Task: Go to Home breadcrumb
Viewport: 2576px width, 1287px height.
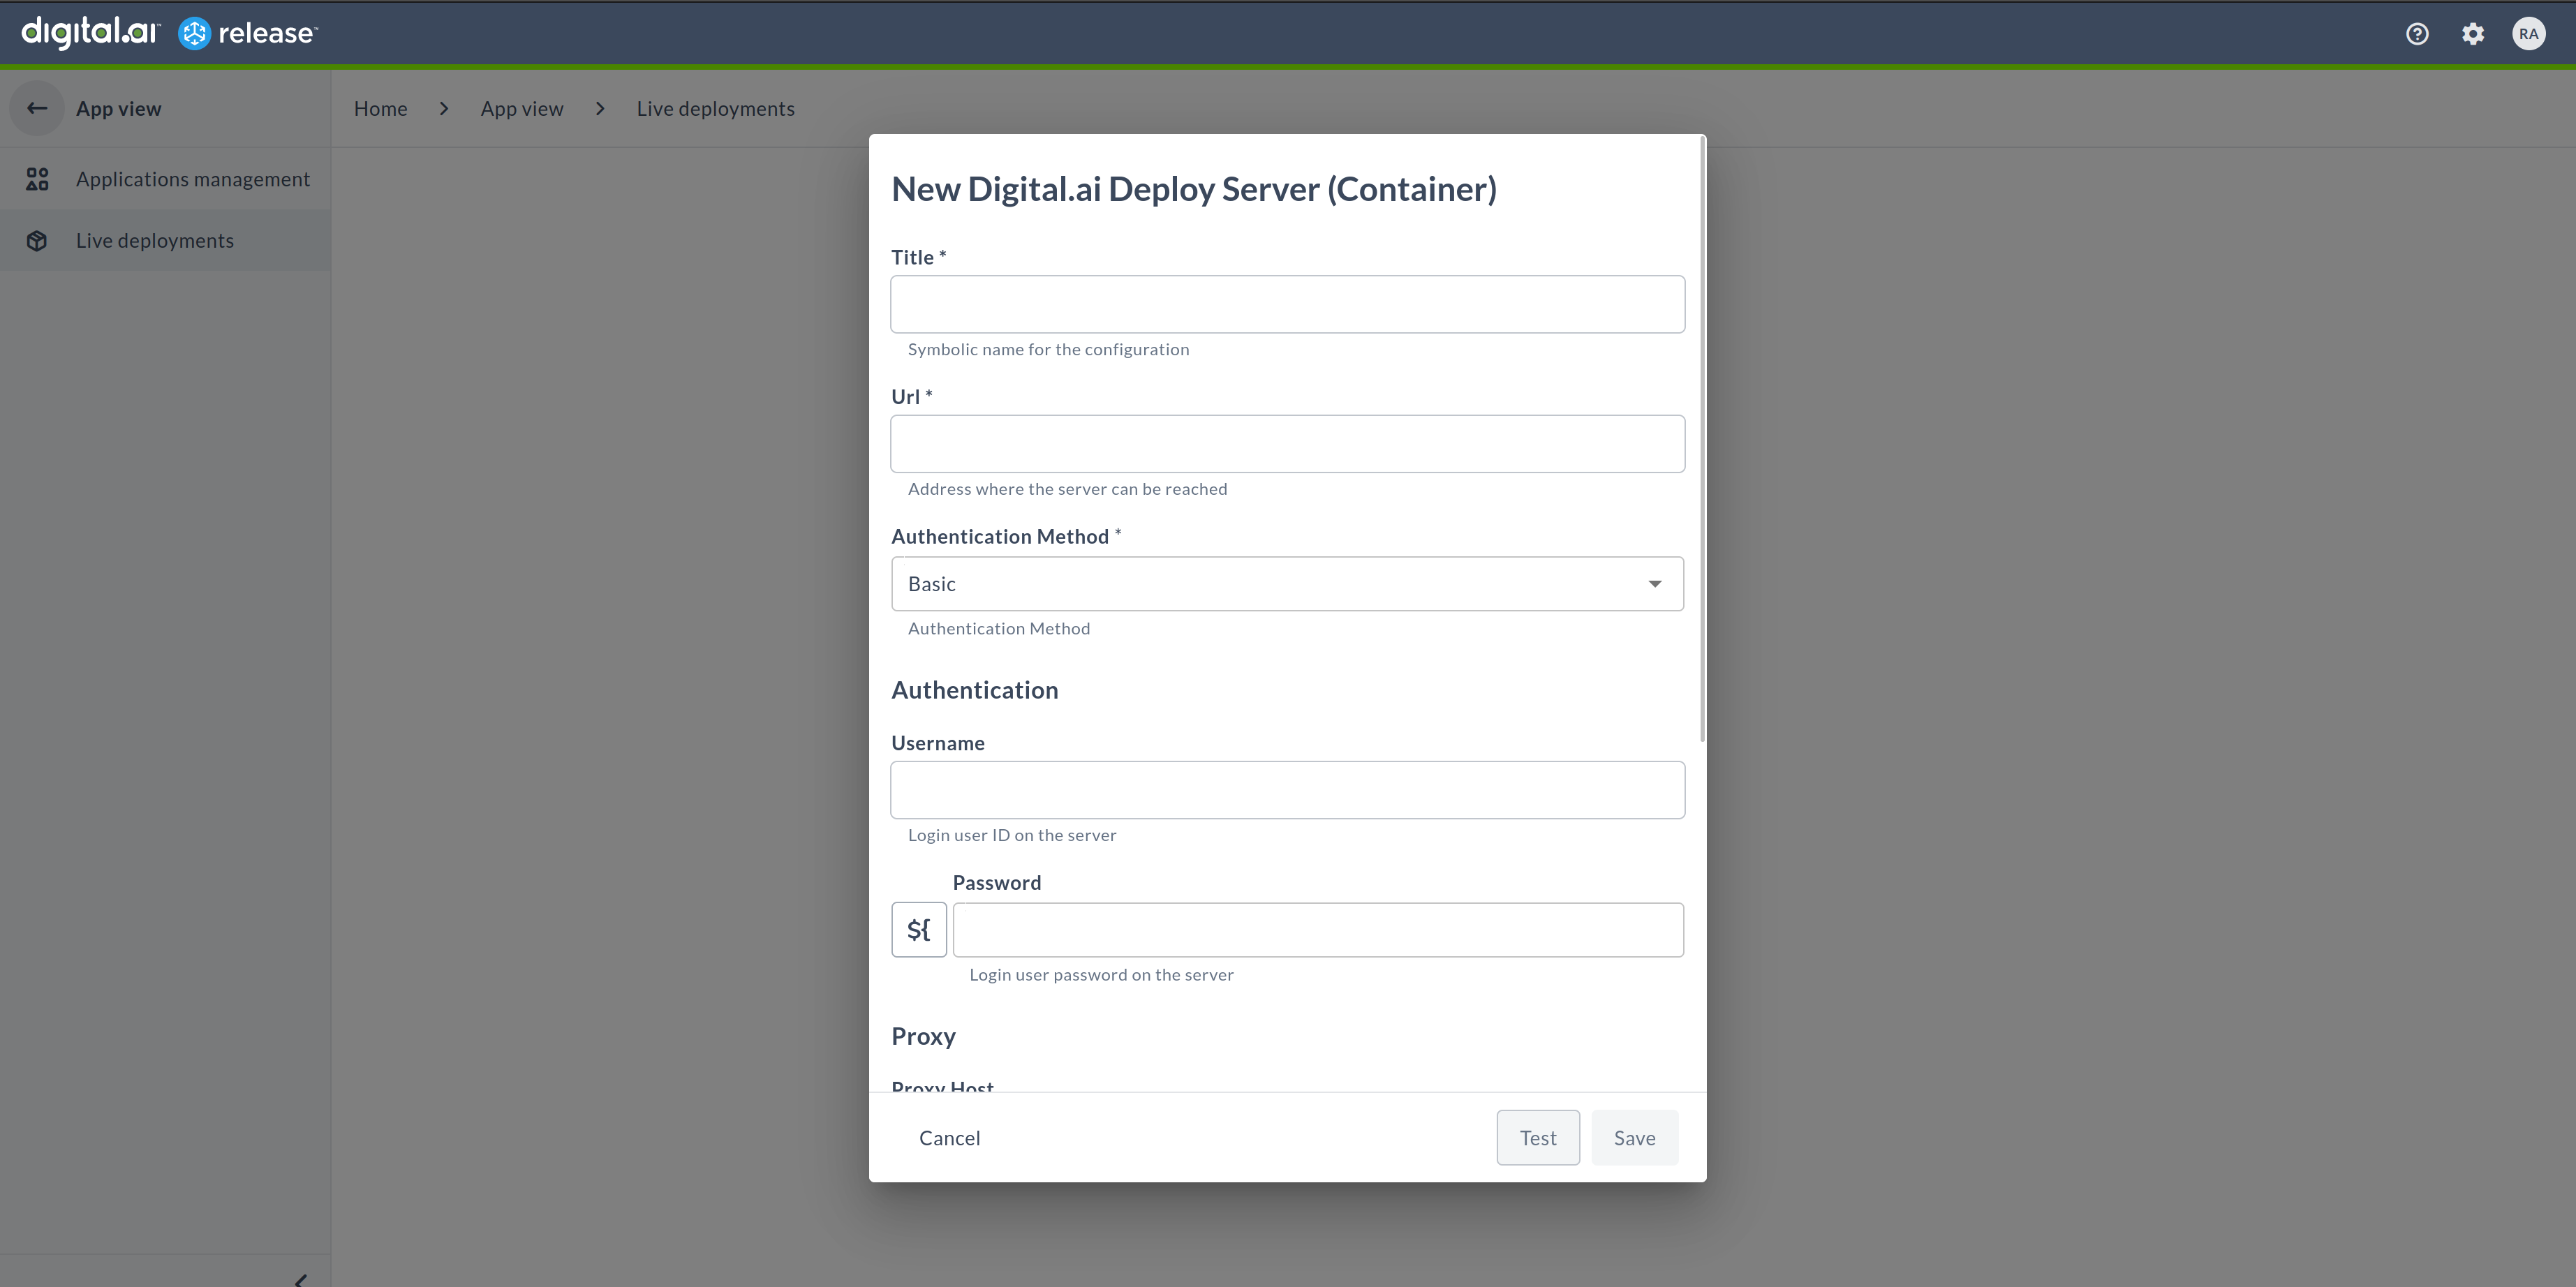Action: [380, 108]
